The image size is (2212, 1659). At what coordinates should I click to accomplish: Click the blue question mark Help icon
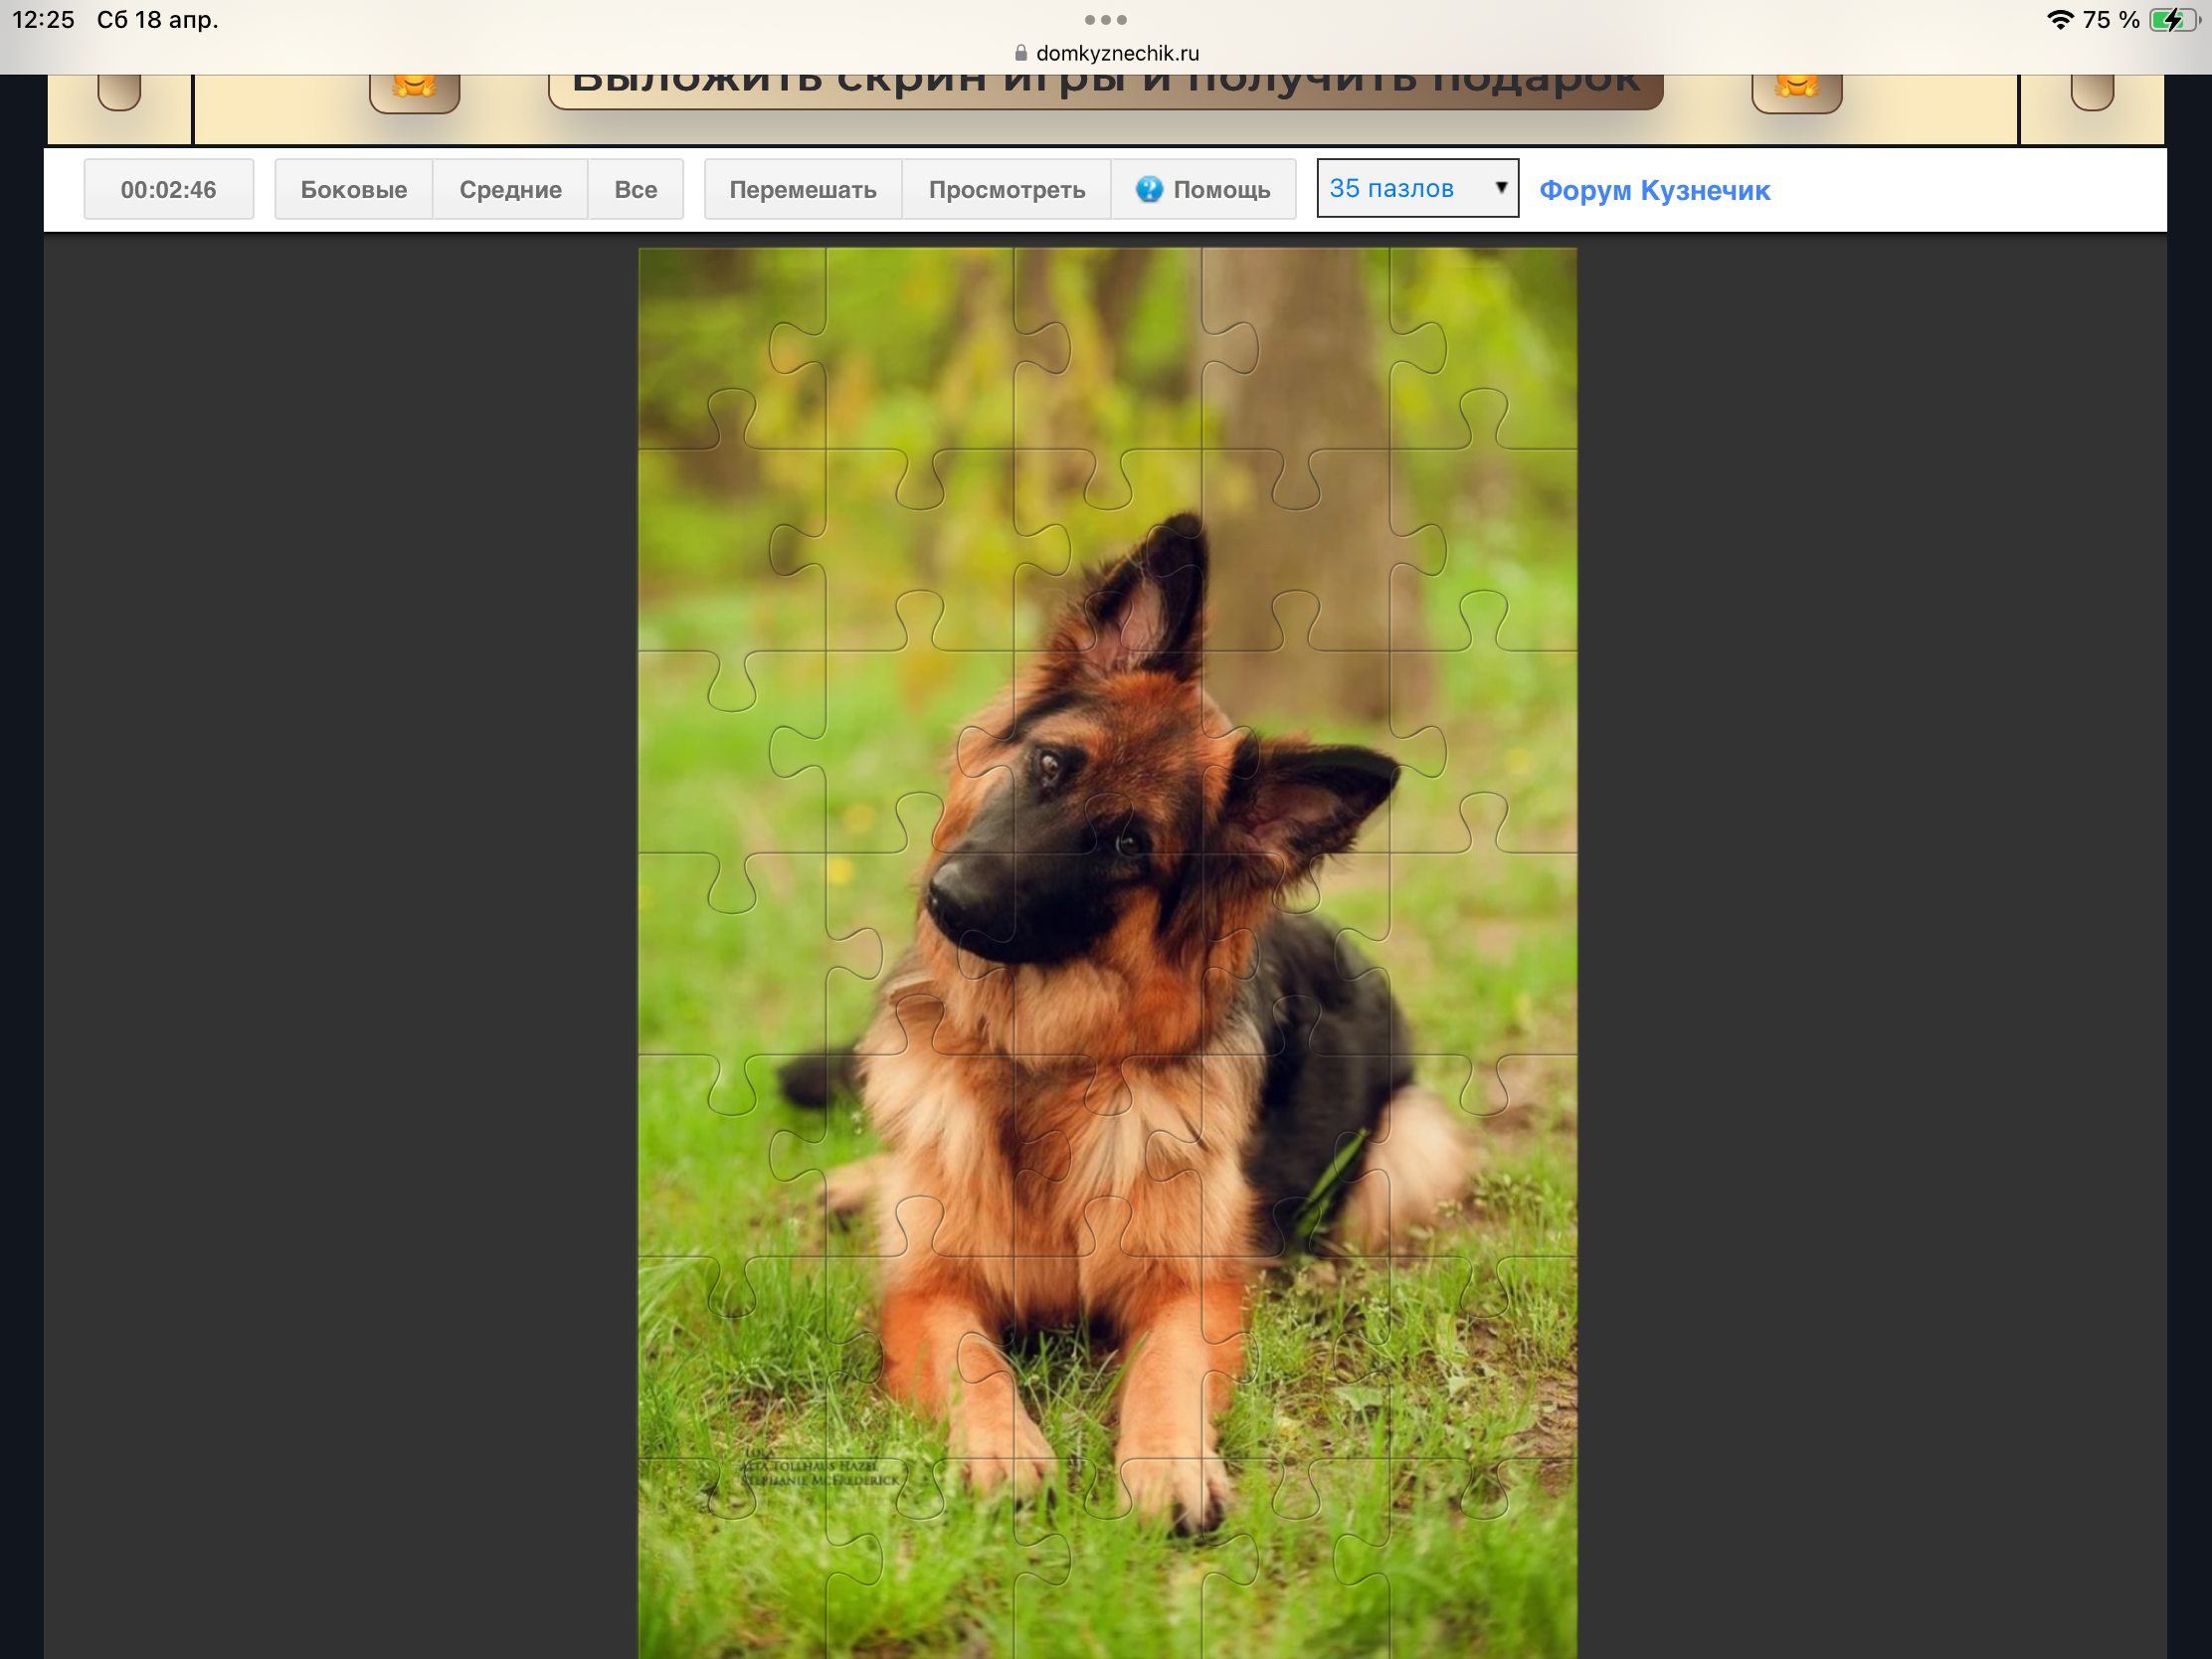coord(1148,189)
